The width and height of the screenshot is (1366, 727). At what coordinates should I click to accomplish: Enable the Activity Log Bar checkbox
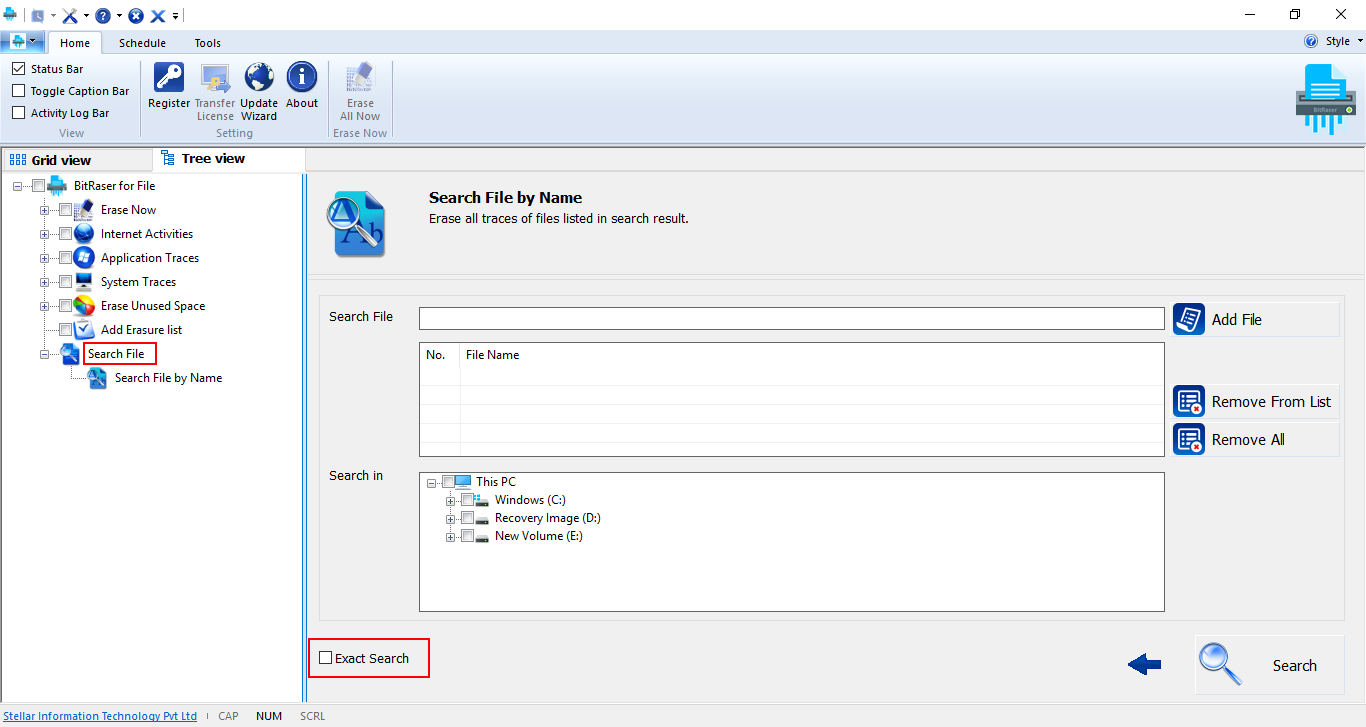click(x=18, y=113)
